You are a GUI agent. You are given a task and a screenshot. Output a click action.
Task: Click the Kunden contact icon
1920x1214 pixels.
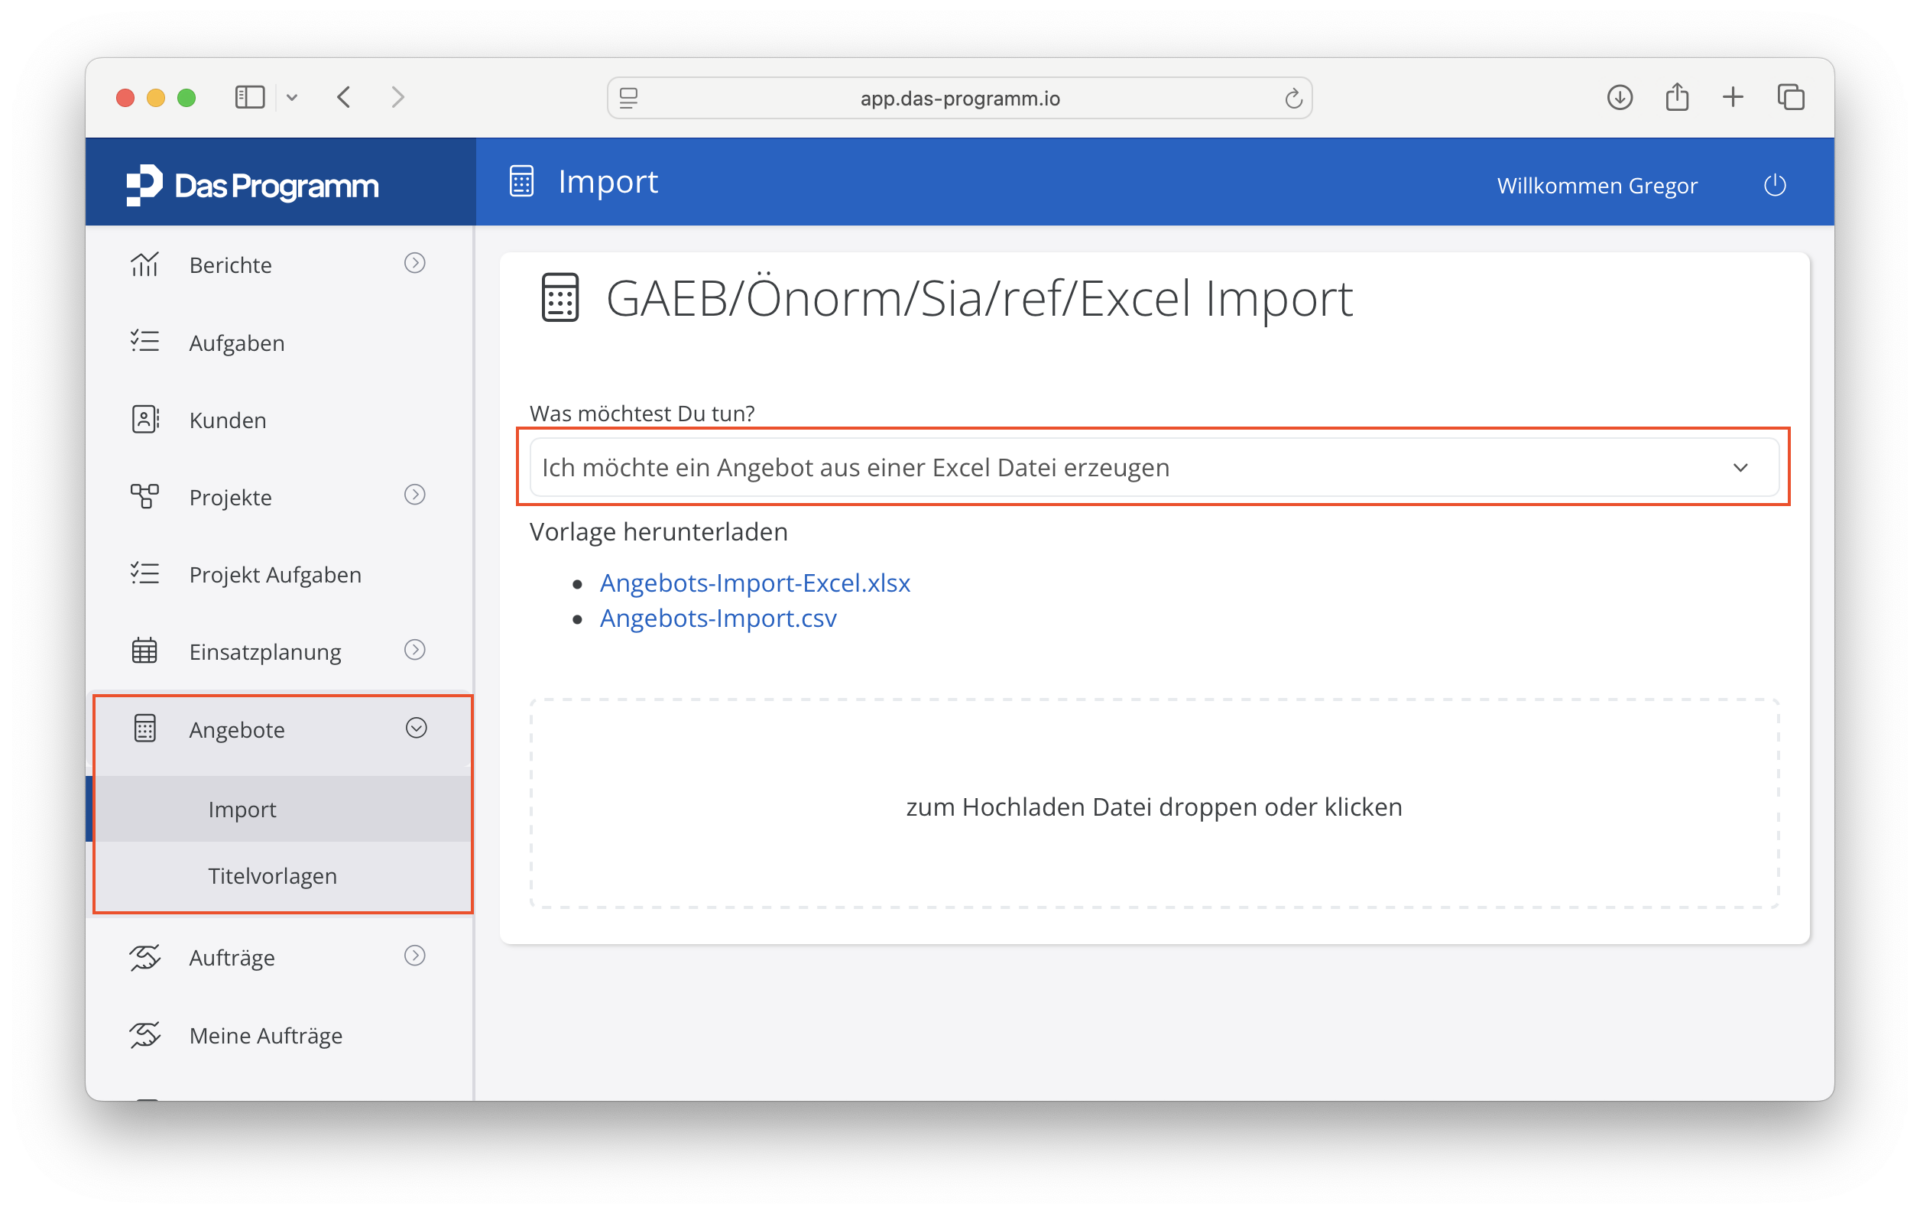(145, 419)
